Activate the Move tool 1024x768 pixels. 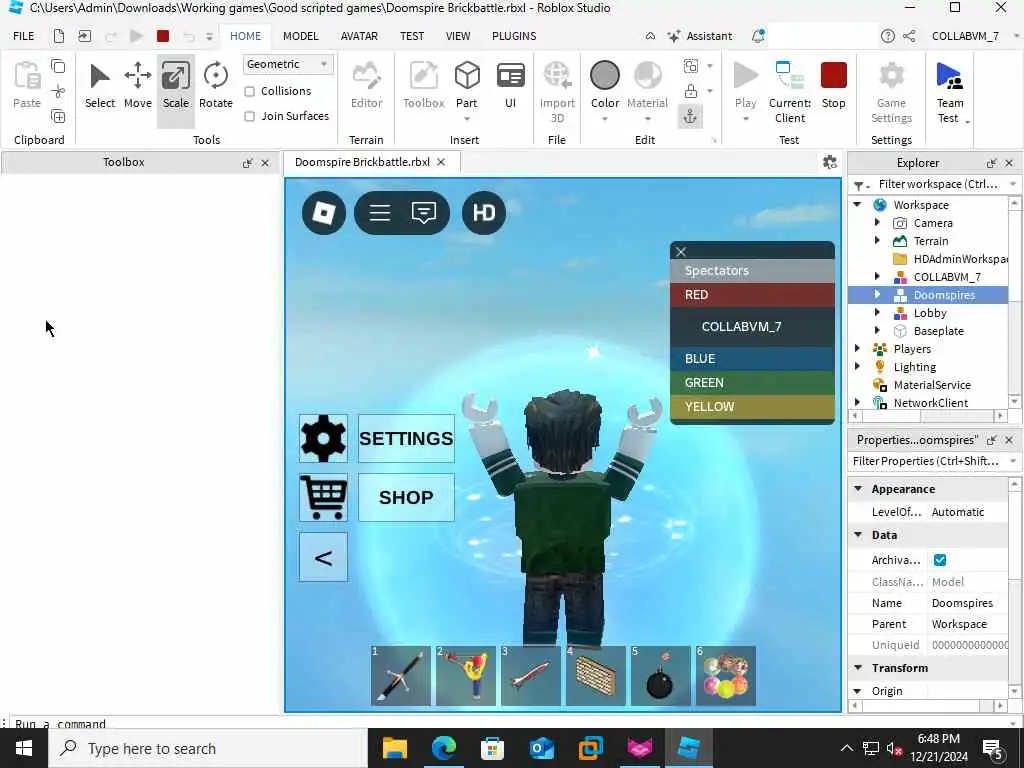coord(138,85)
